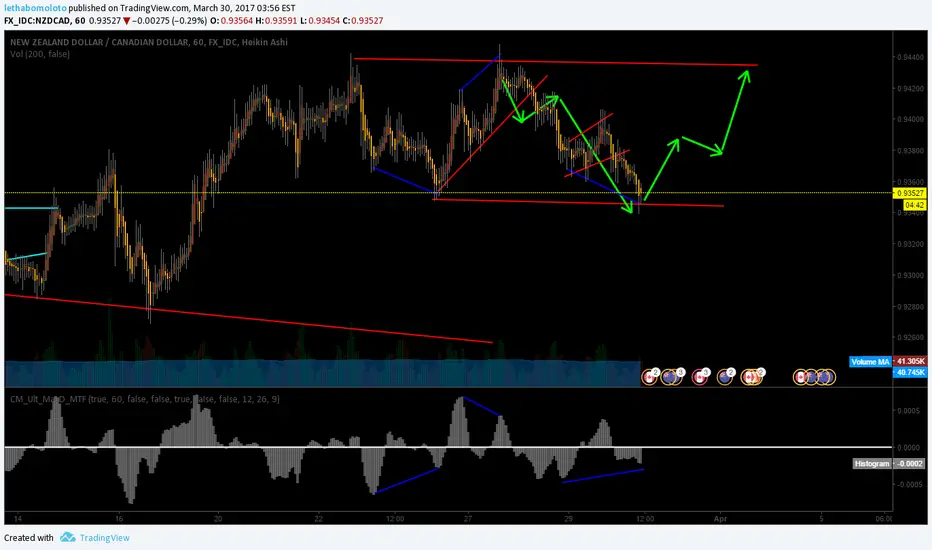The height and width of the screenshot is (550, 932).
Task: Click the -0.0005 histogram axis label
Action: (908, 485)
